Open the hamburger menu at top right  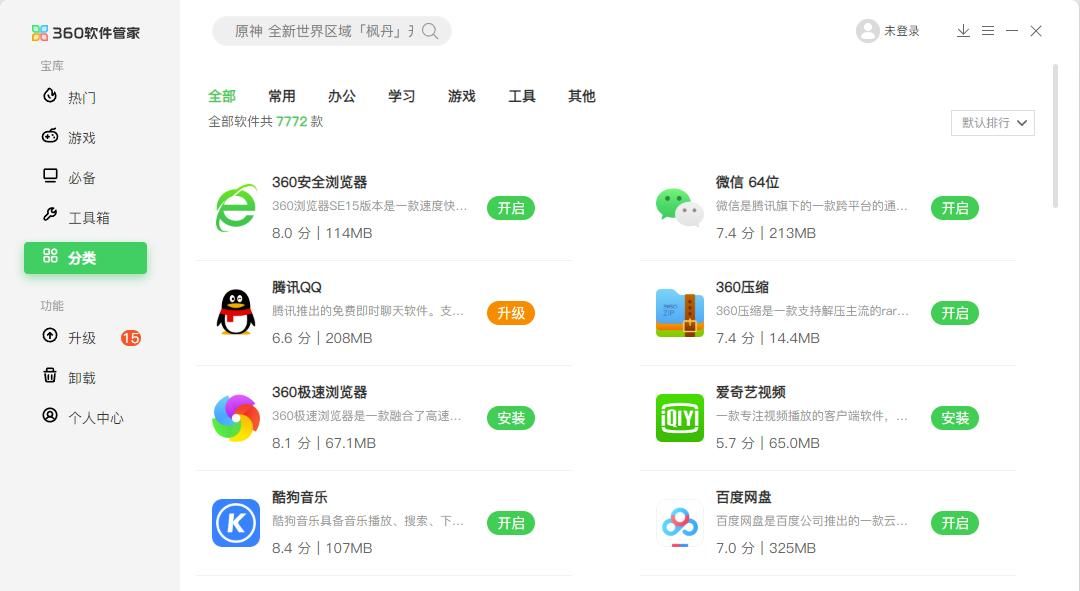(987, 31)
